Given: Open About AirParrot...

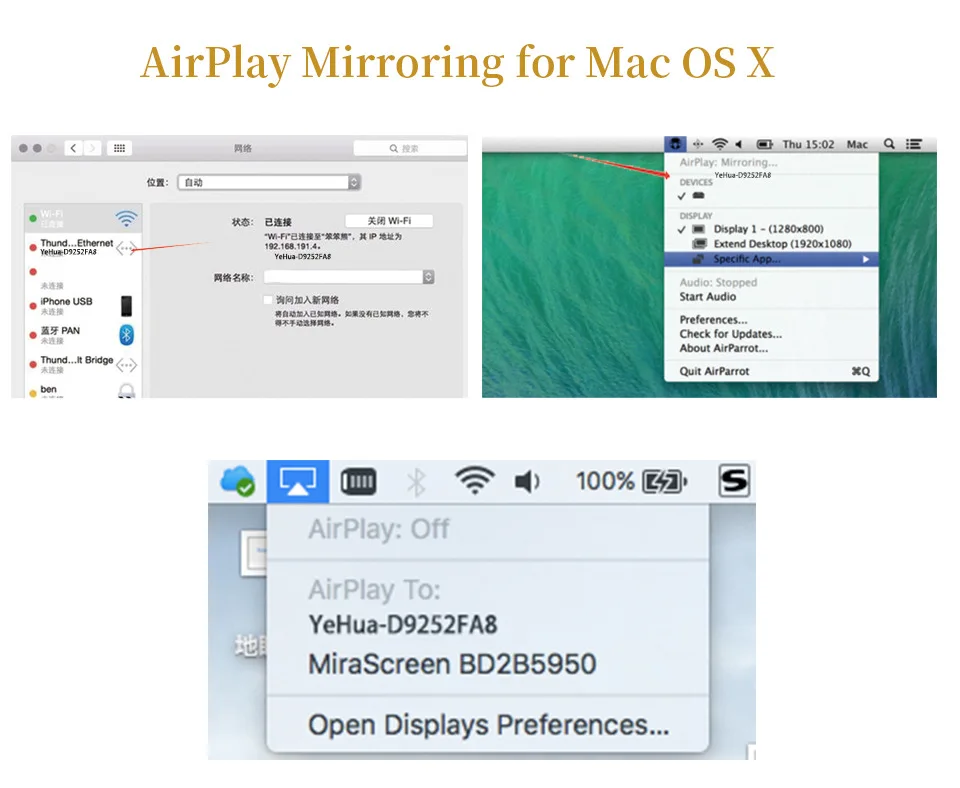Looking at the screenshot, I should (724, 348).
